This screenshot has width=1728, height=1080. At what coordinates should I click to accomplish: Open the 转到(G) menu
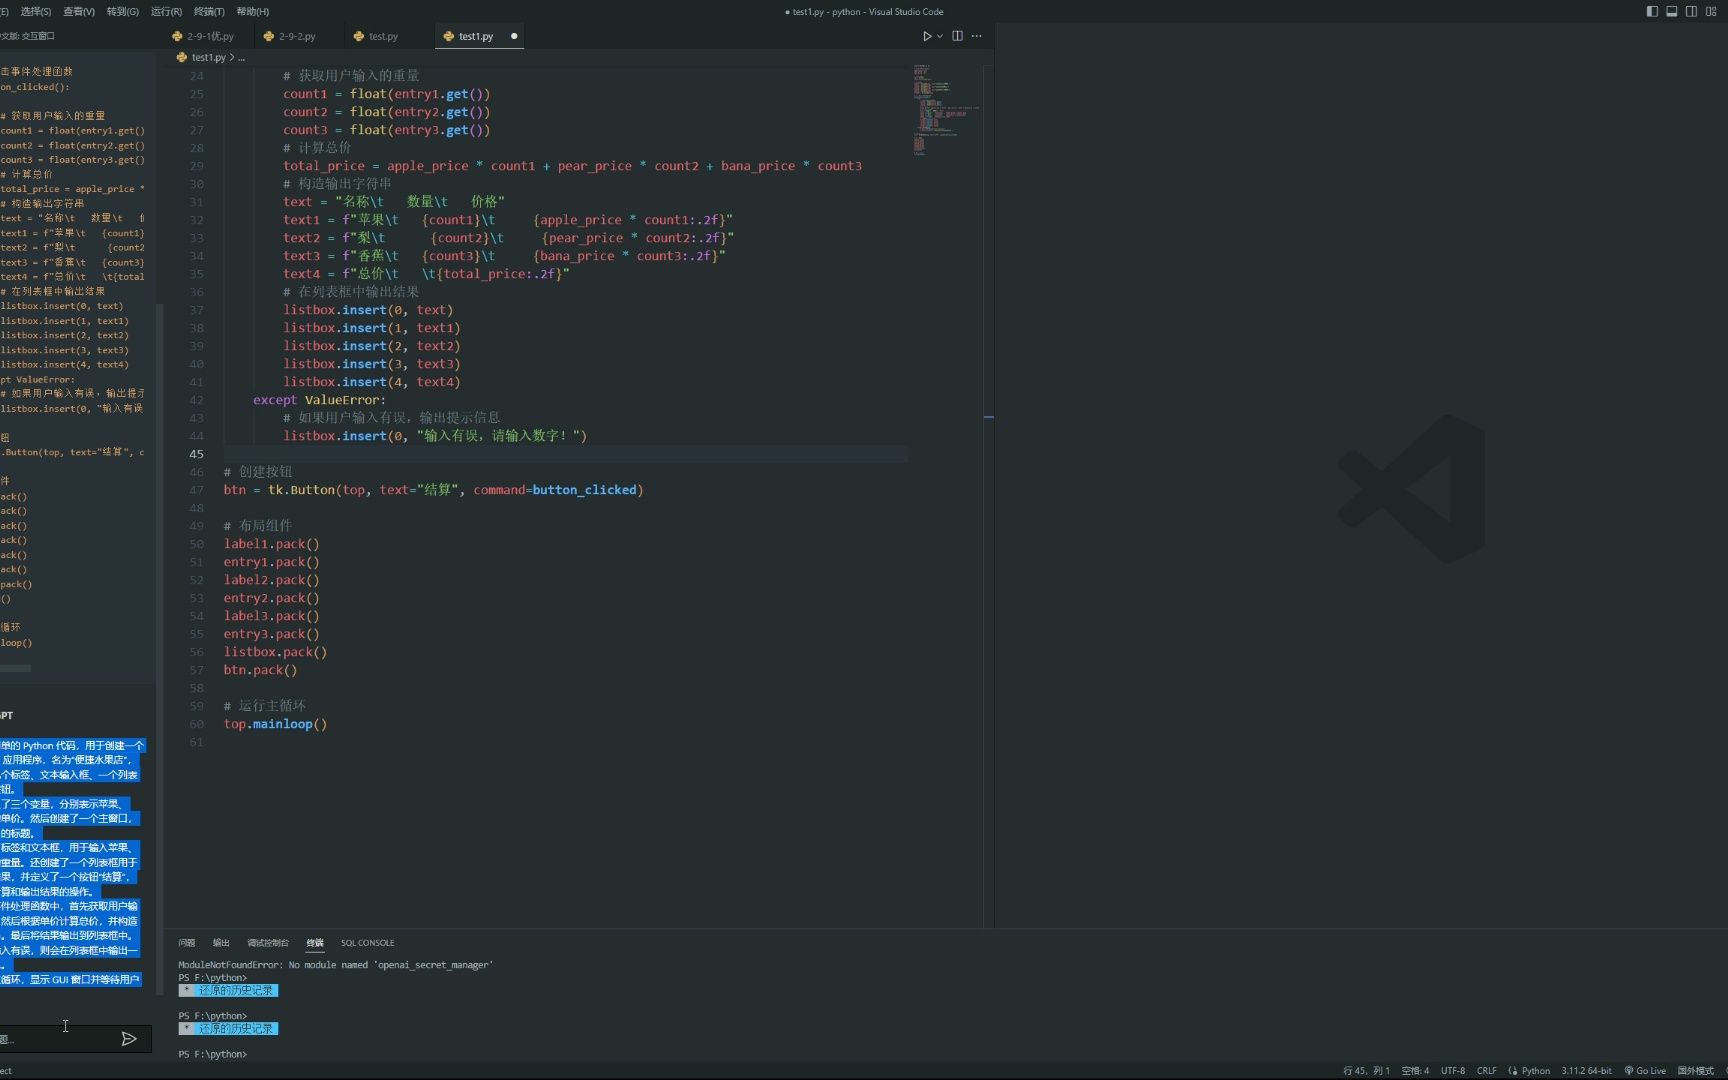pos(122,11)
